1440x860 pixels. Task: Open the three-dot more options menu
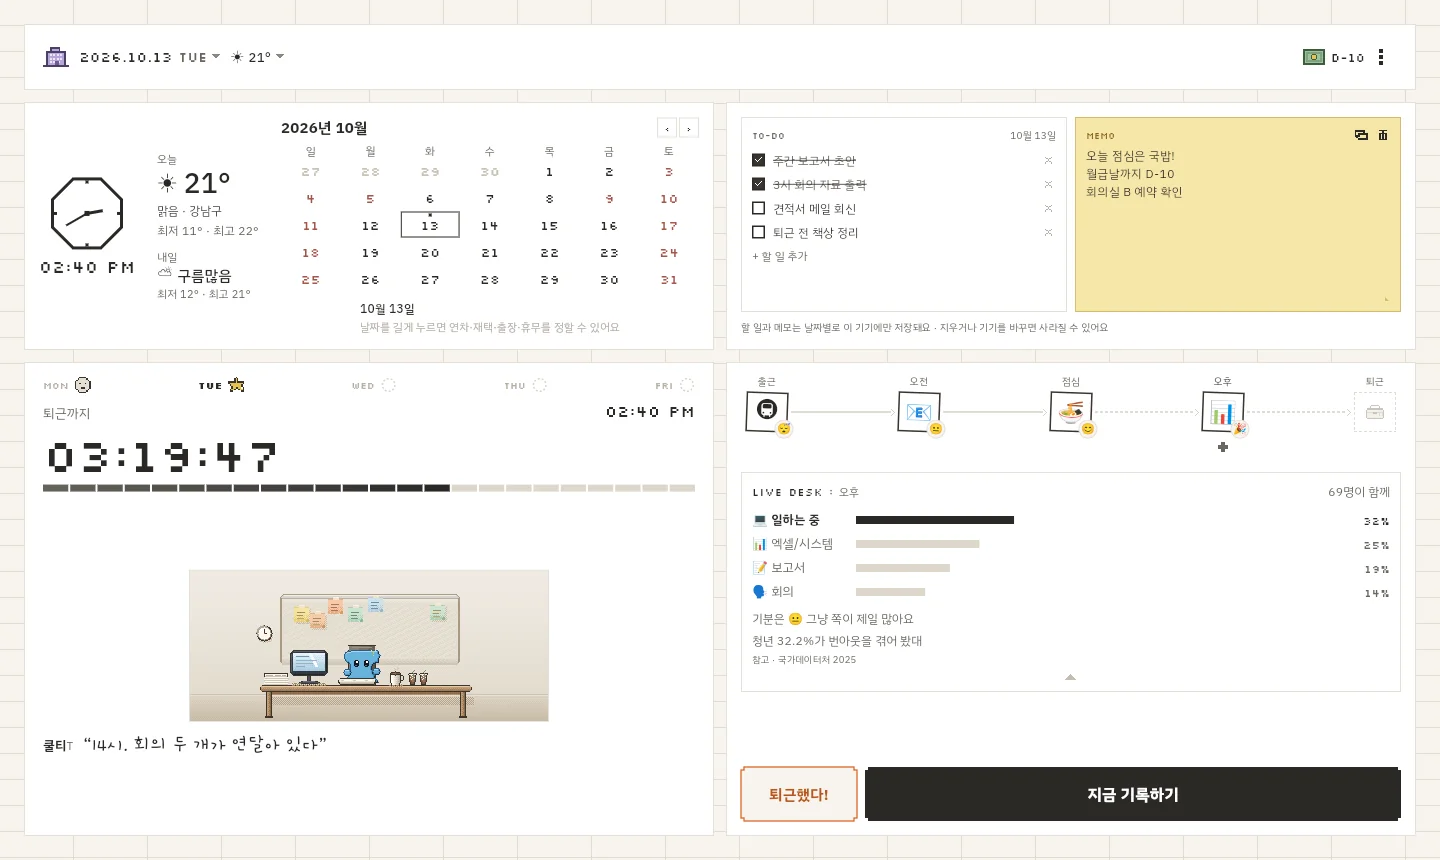(1381, 57)
